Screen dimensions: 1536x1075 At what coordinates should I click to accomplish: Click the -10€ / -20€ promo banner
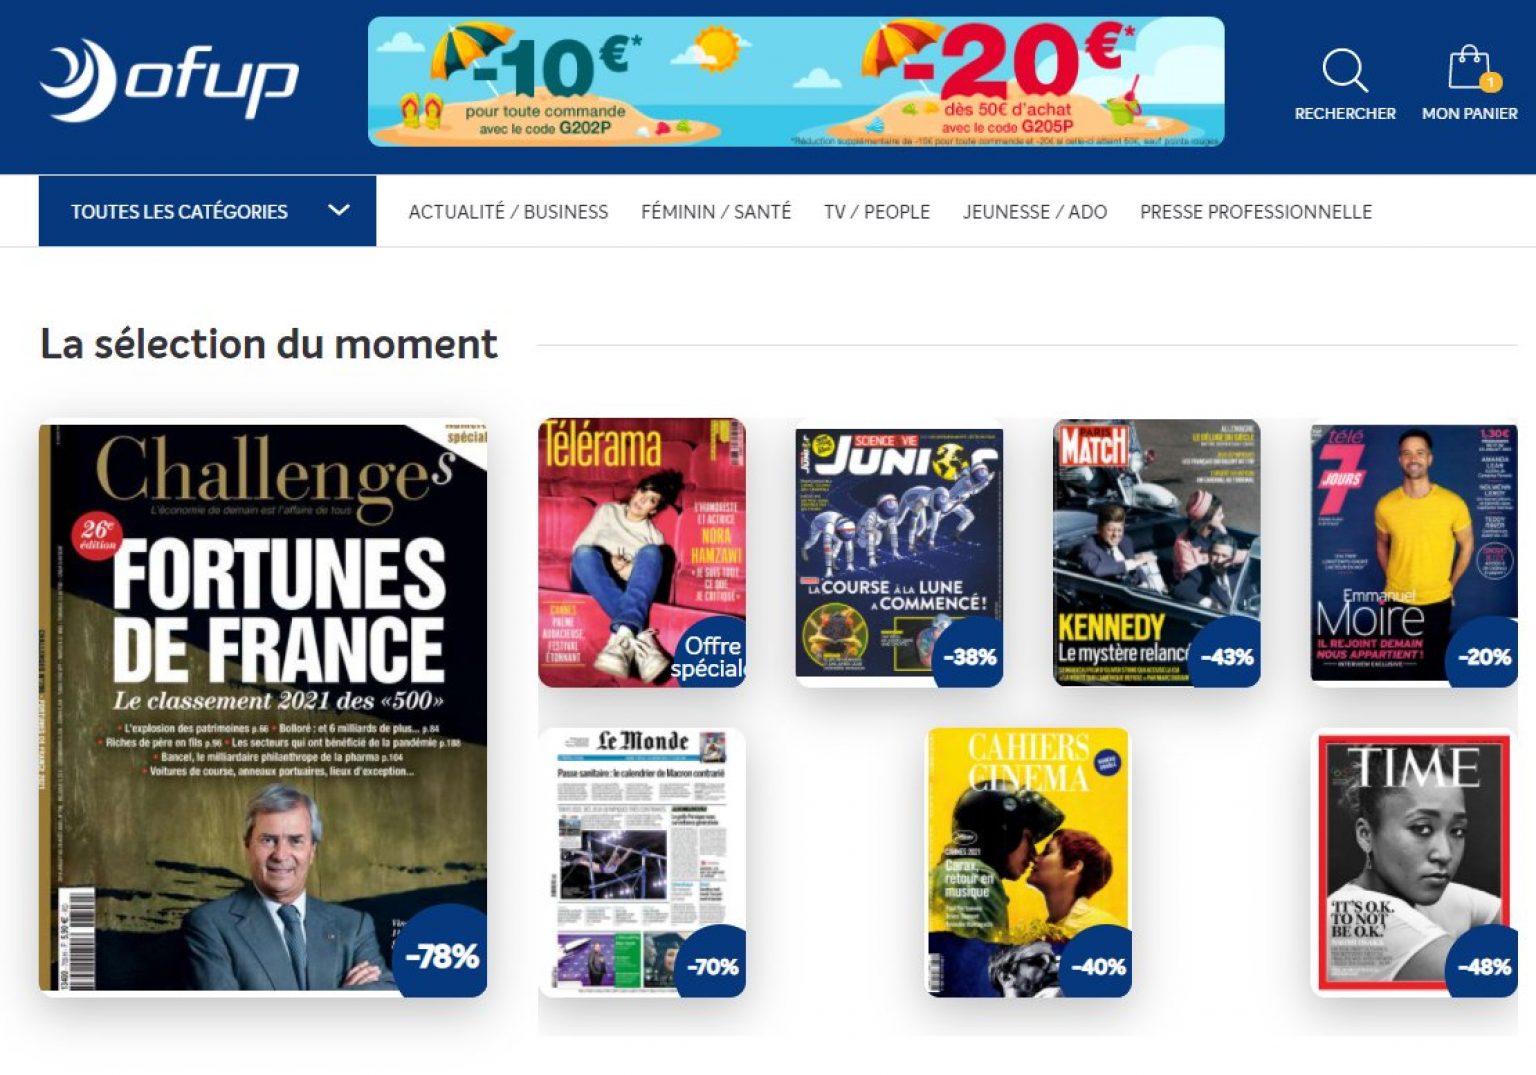796,82
